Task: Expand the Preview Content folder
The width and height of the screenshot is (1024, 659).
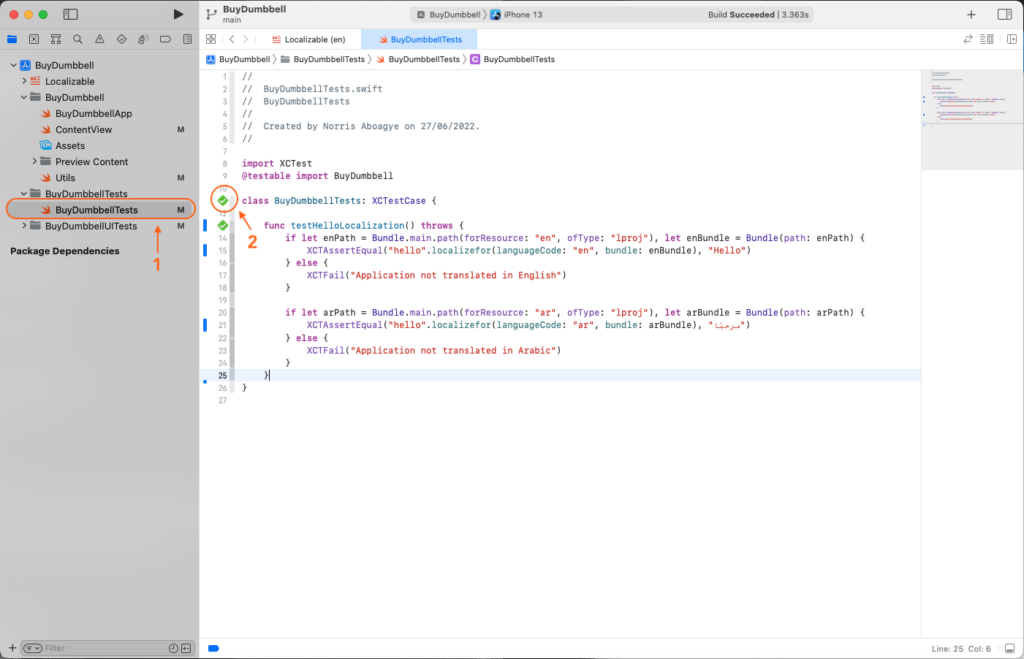Action: click(x=35, y=161)
